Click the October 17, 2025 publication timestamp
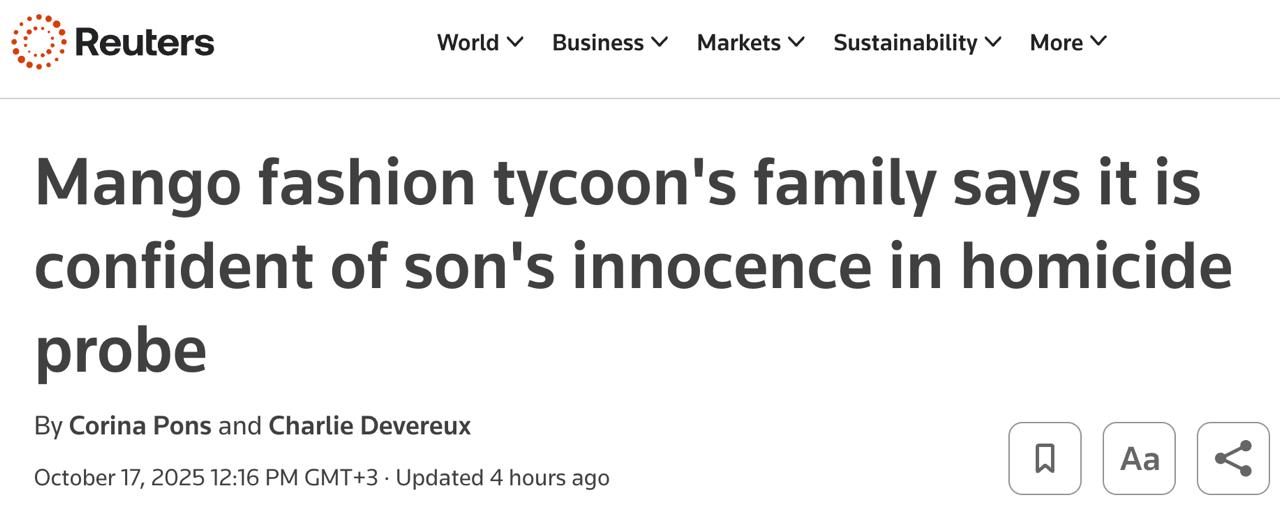 point(205,478)
